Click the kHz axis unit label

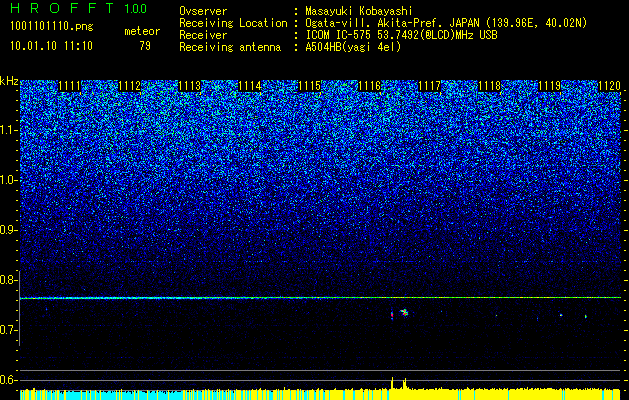(x=9, y=81)
